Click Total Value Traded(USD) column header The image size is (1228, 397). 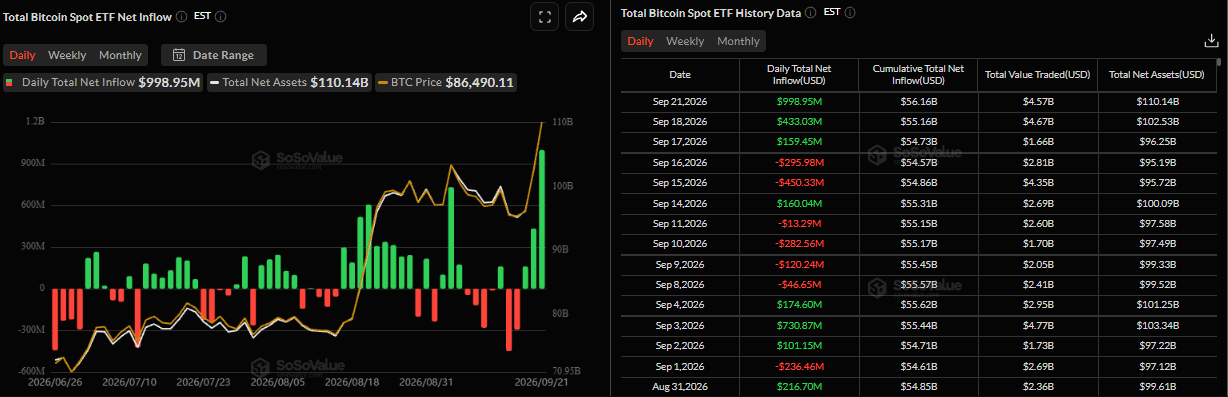point(1038,75)
